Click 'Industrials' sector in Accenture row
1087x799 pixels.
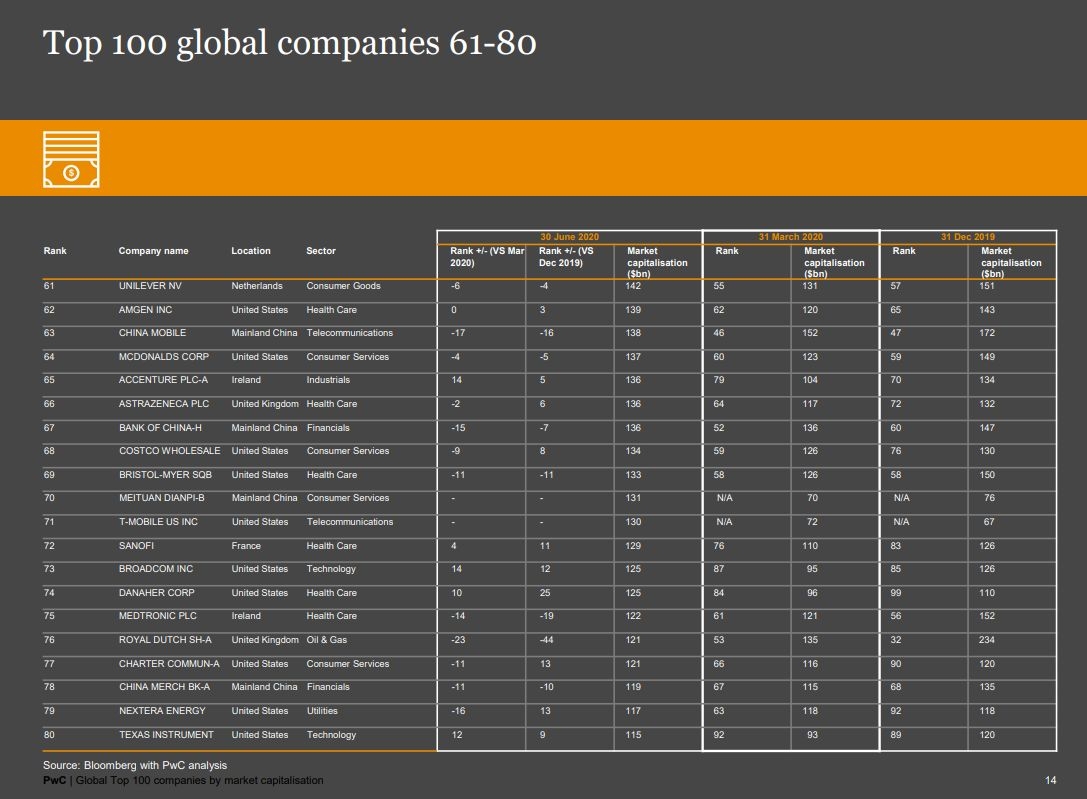point(328,380)
